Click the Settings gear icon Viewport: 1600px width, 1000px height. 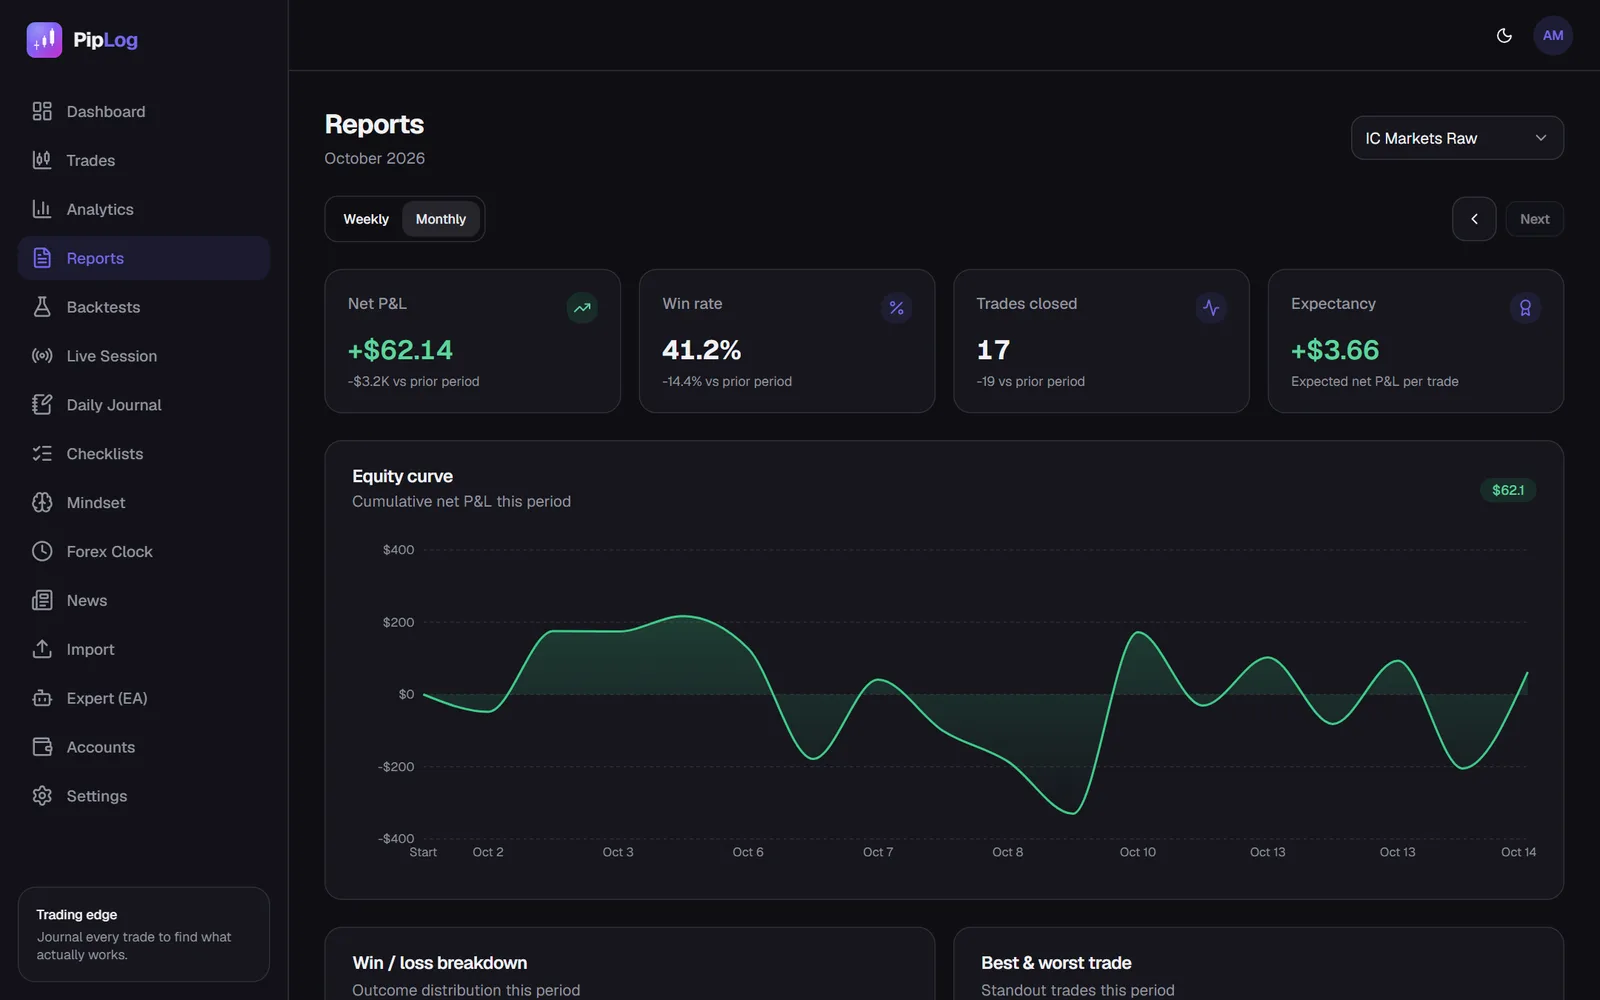pyautogui.click(x=42, y=796)
